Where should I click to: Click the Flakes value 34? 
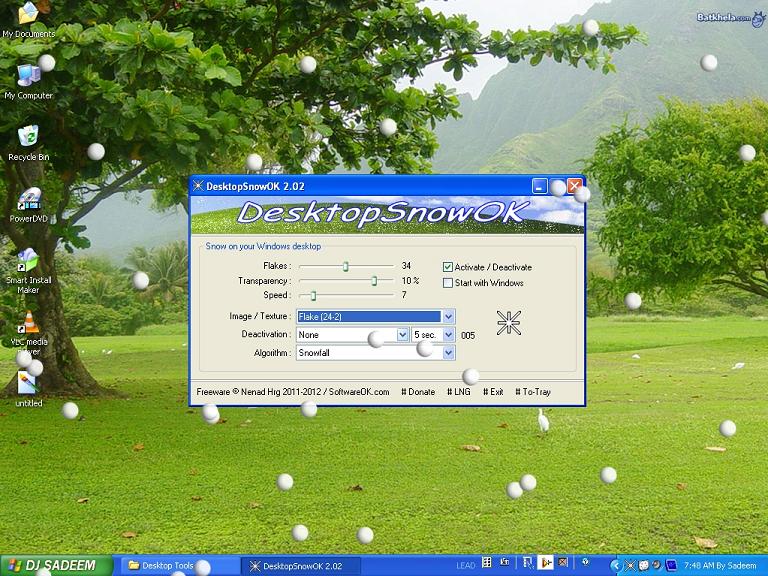(406, 265)
